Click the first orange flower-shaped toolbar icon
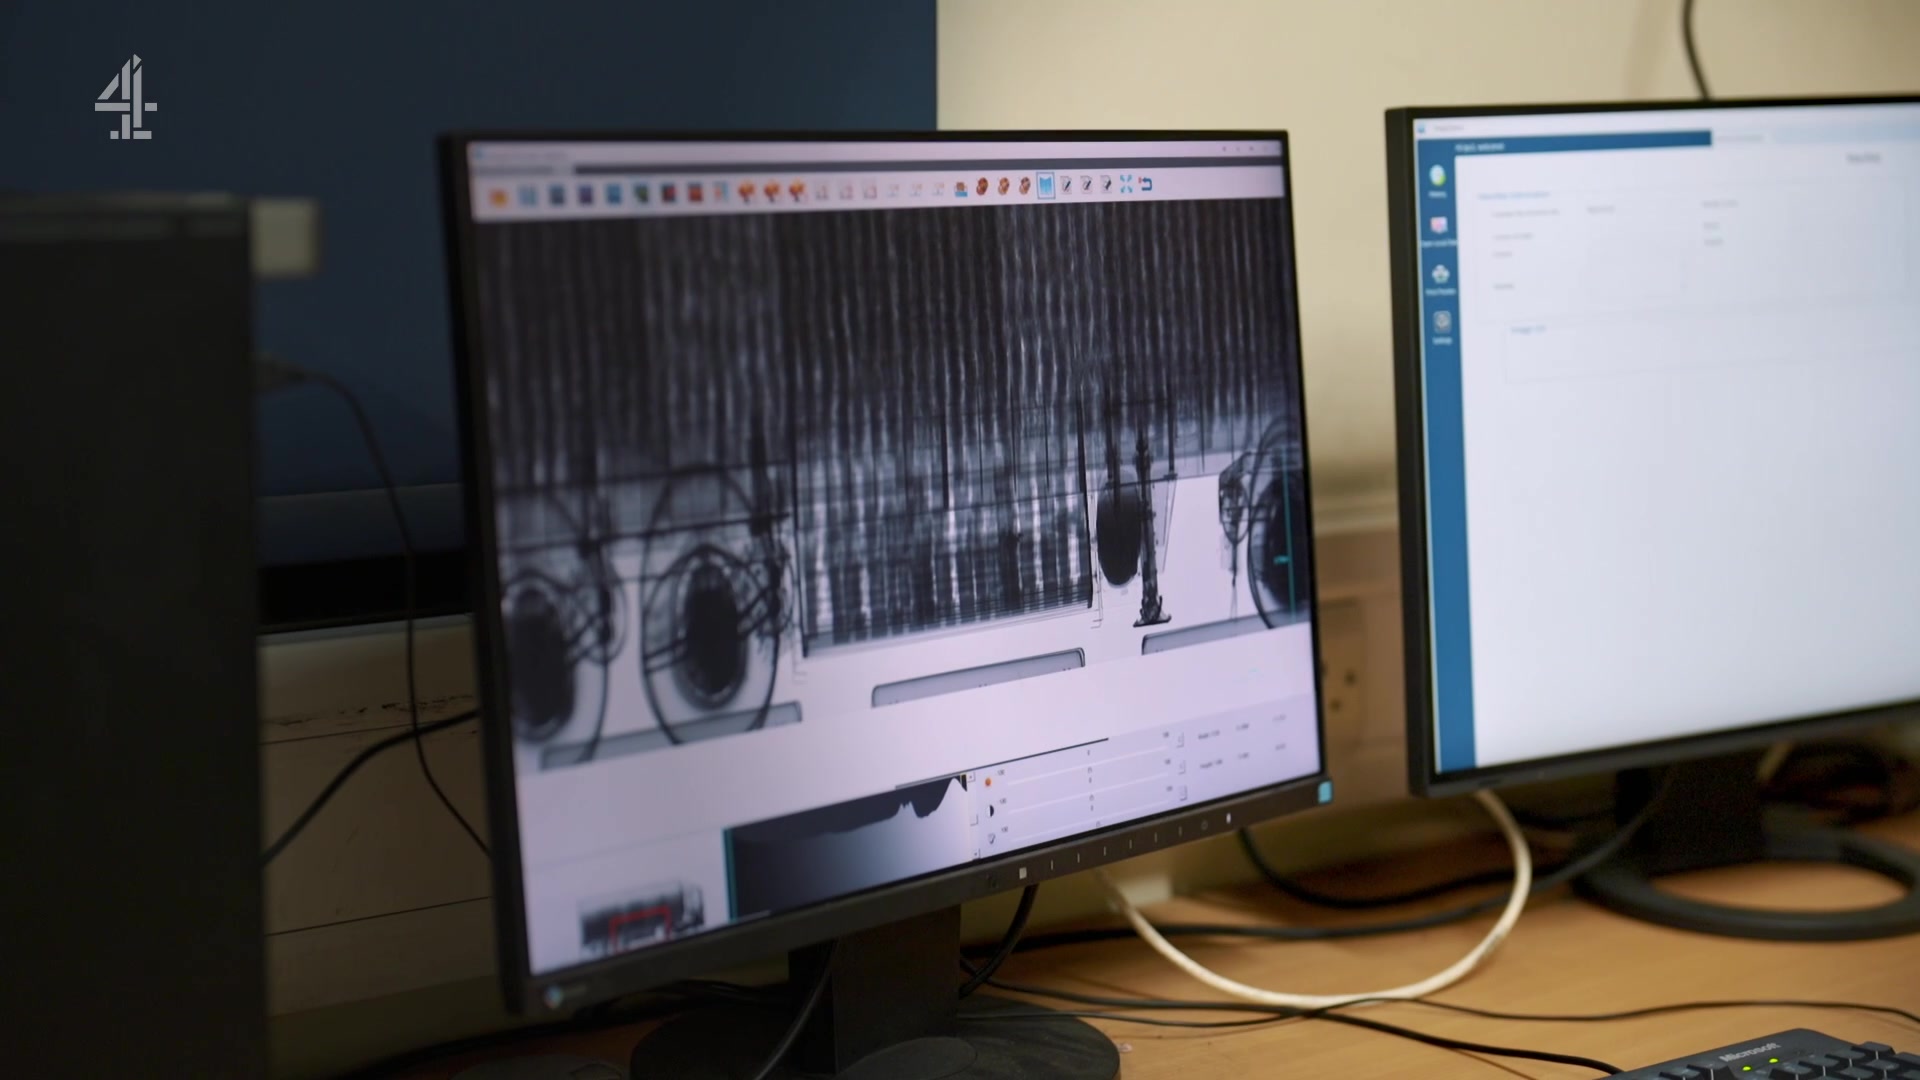This screenshot has width=1920, height=1080. (746, 191)
